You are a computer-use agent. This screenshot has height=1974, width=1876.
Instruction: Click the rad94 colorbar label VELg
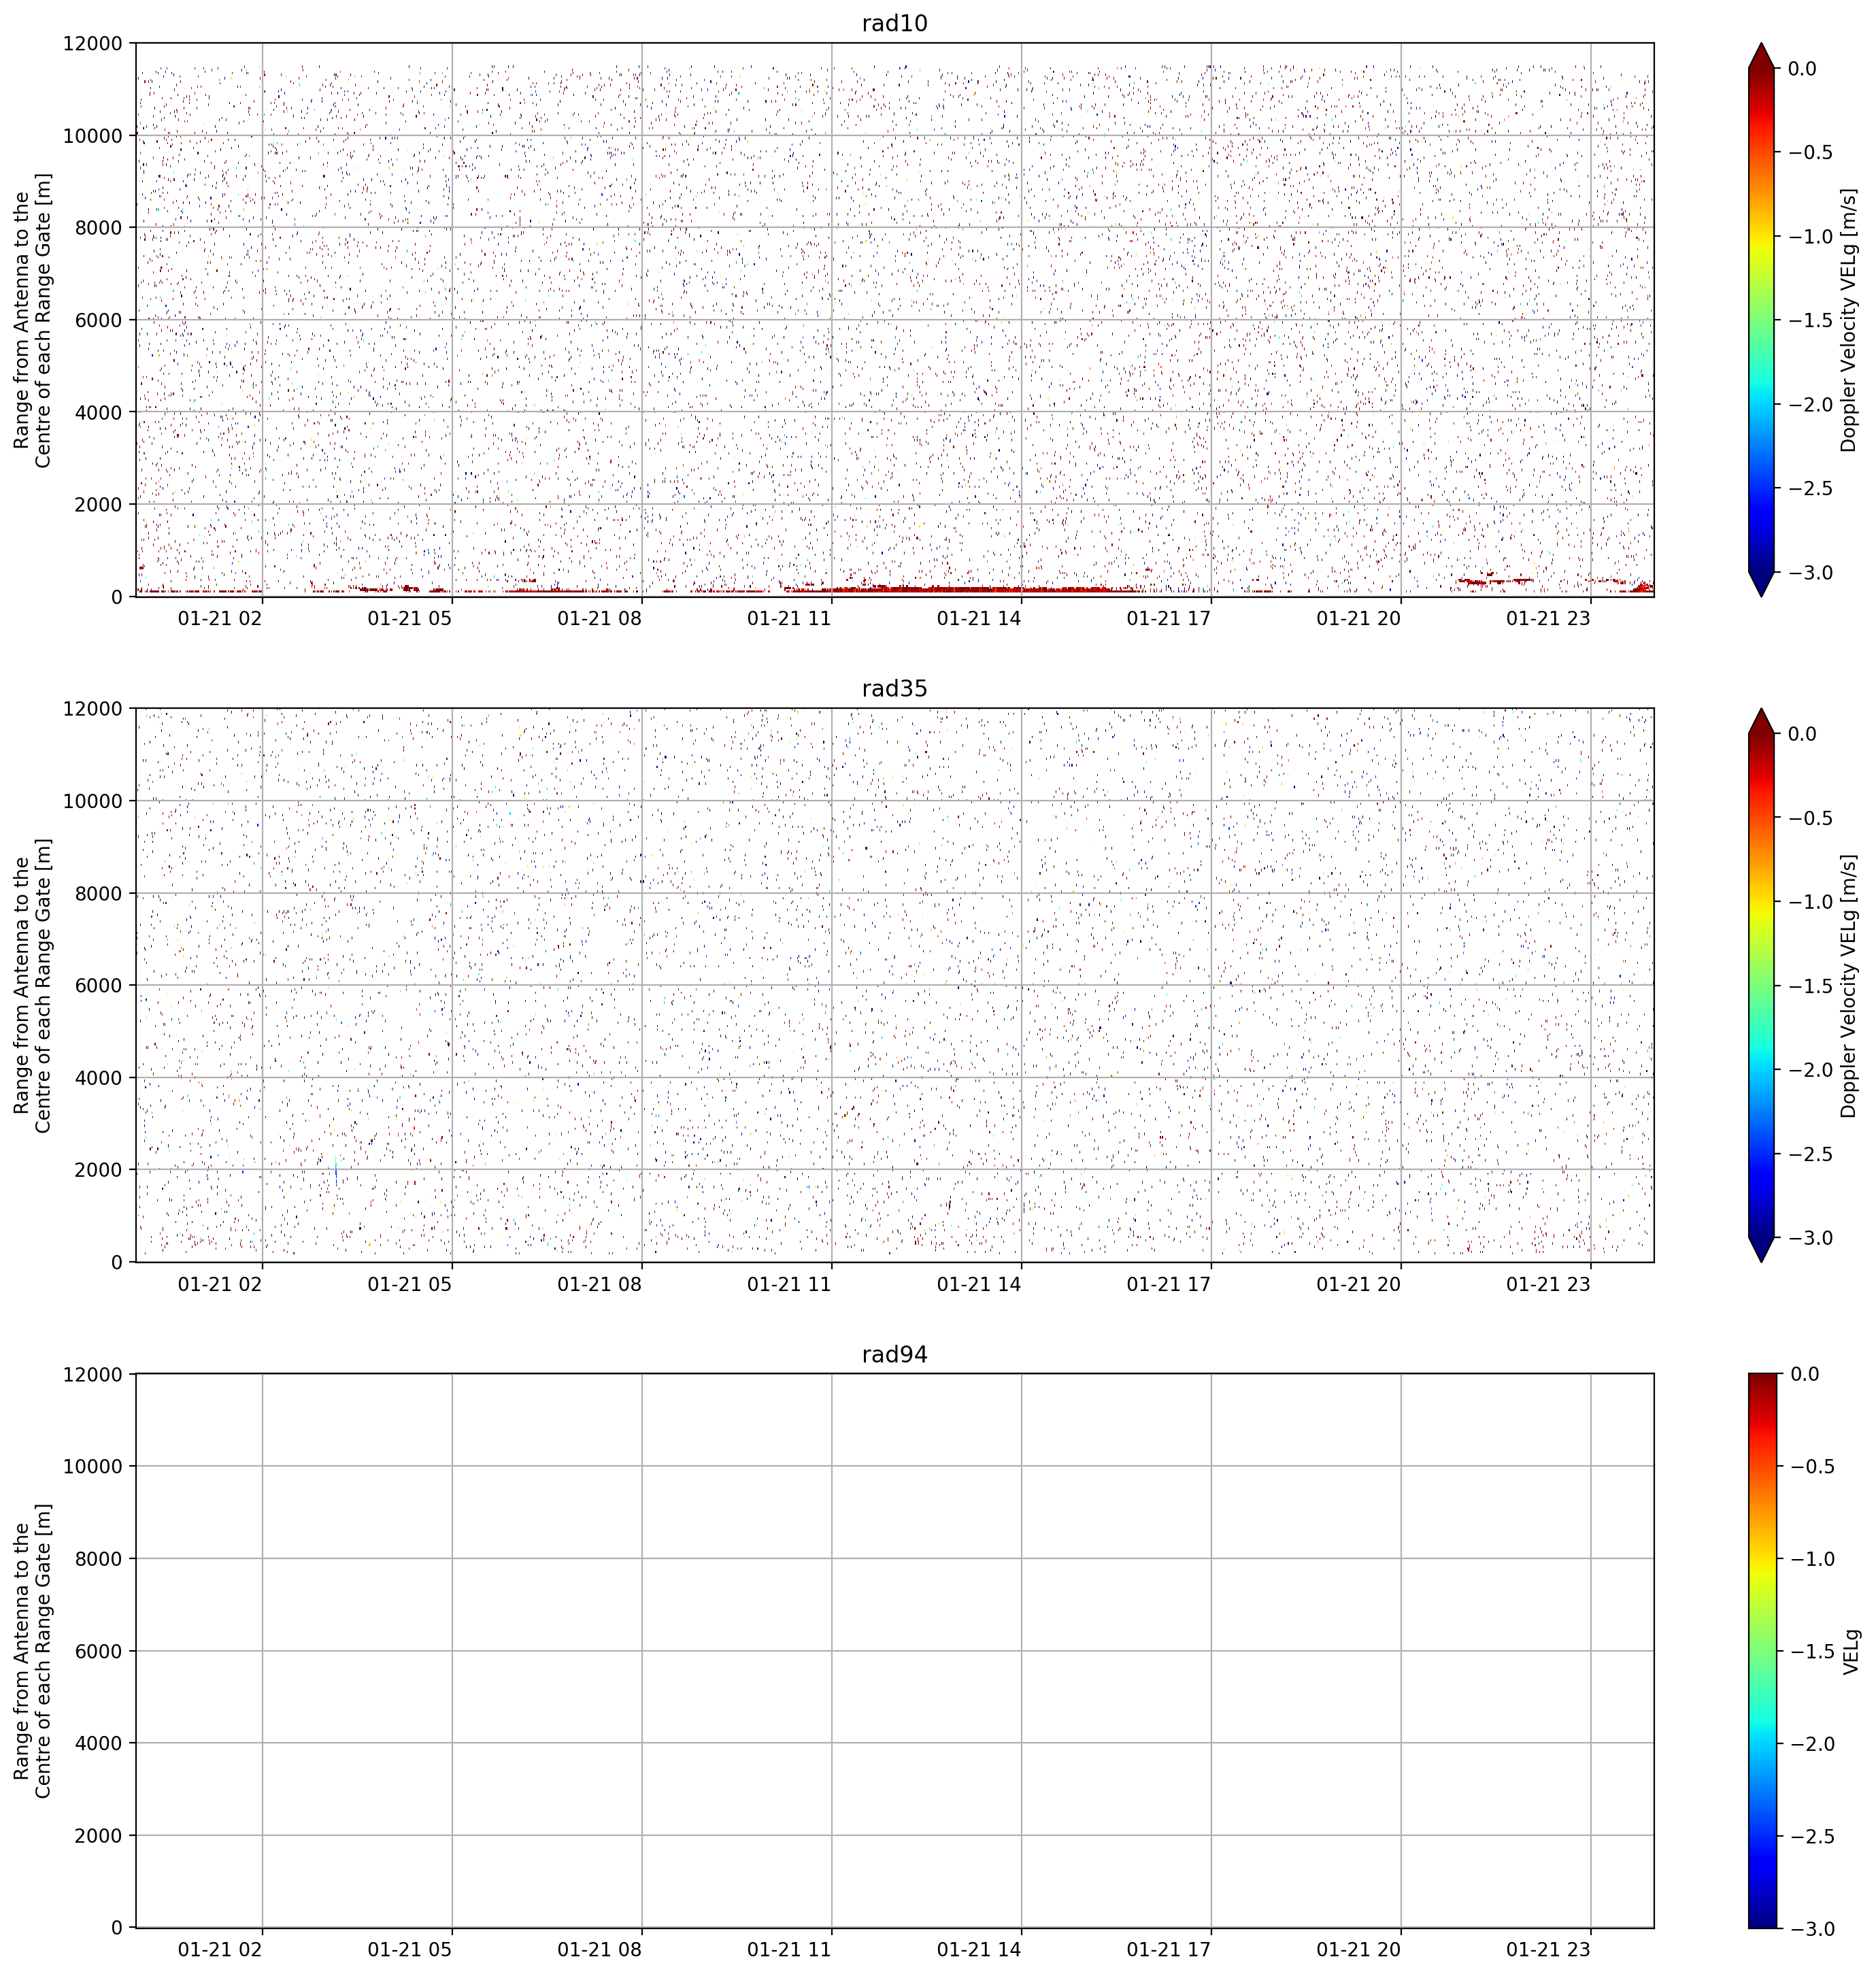[x=1850, y=1651]
